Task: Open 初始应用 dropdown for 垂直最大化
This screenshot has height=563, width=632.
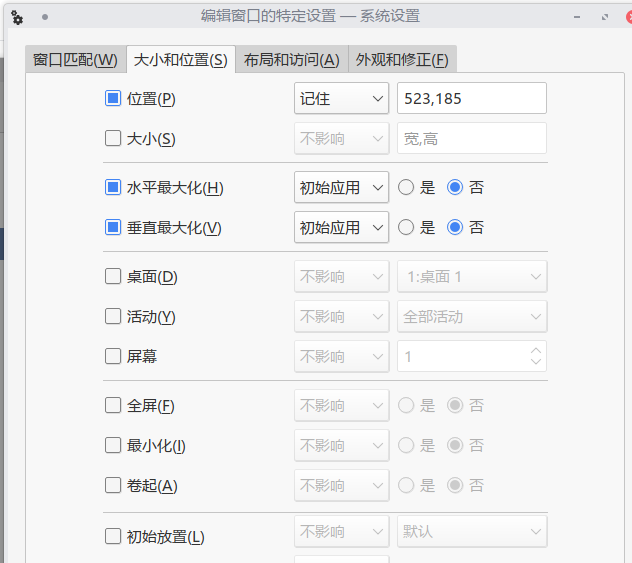Action: (341, 227)
